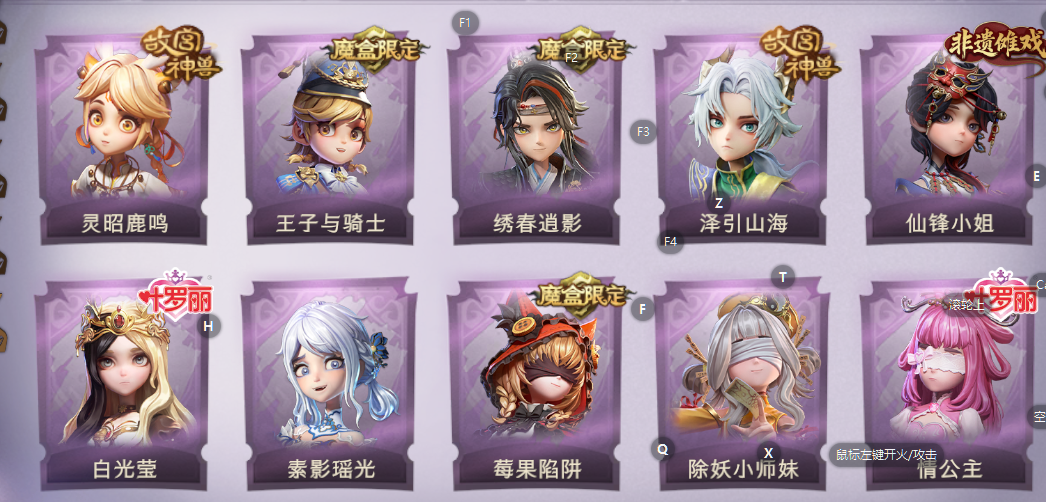1046x502 pixels.
Task: Tap the Z key overlay icon
Action: (718, 203)
